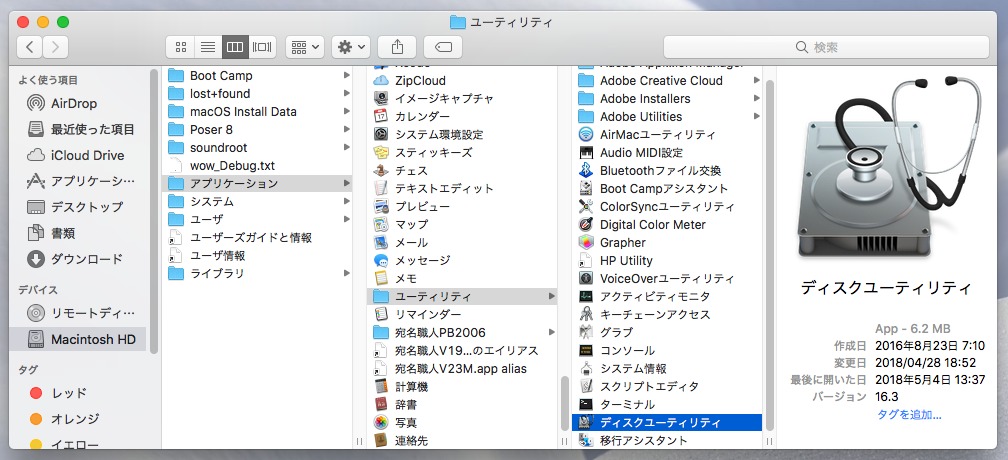
Task: Open the arrange-by grouping dropdown
Action: (x=305, y=47)
